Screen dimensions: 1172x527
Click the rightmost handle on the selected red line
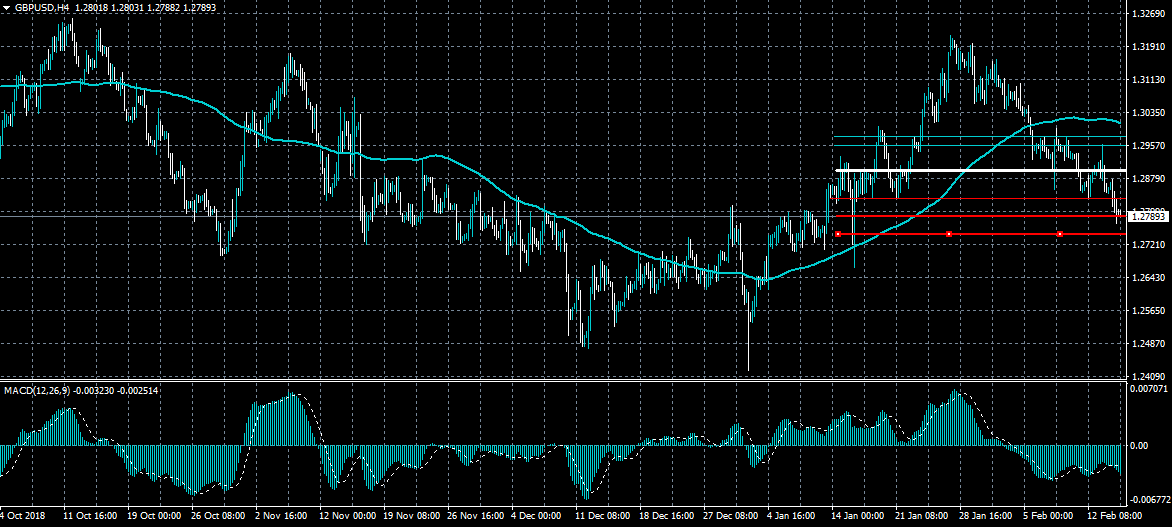(x=1059, y=234)
